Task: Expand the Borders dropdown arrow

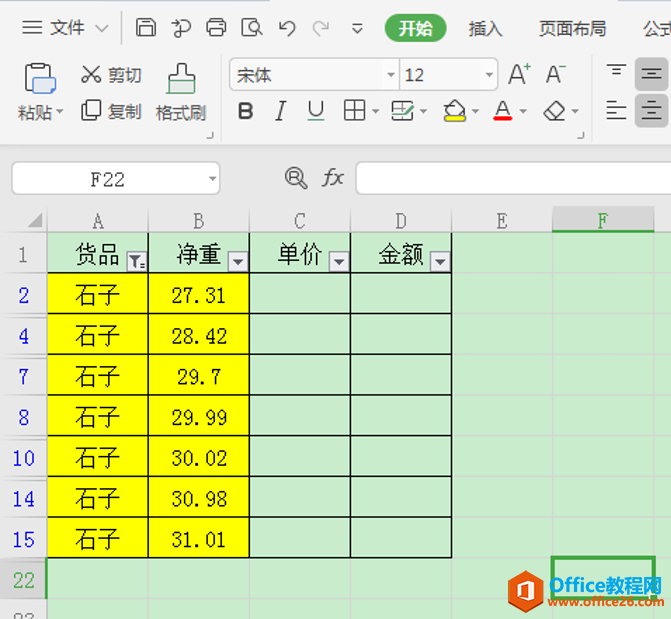Action: [x=375, y=111]
